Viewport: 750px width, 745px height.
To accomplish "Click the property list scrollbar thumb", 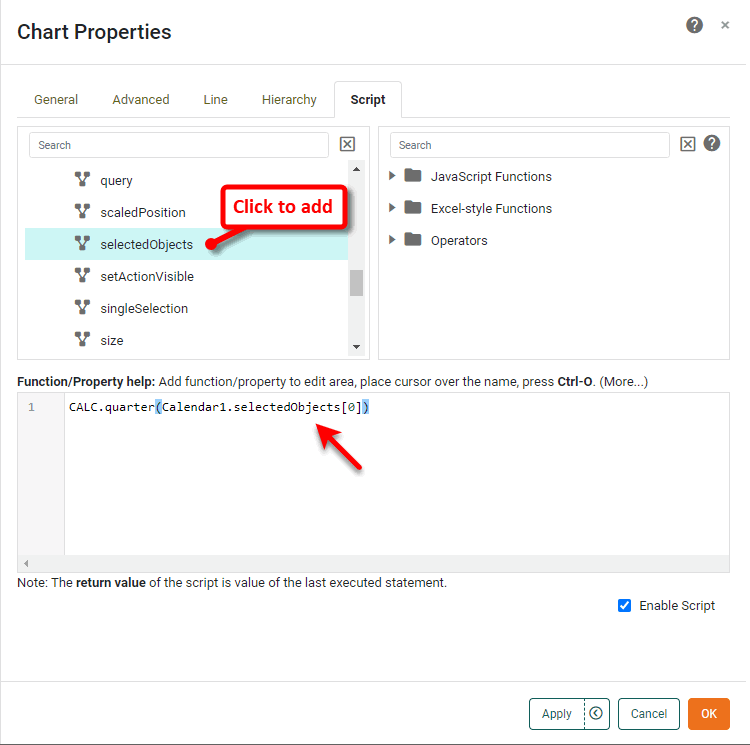I will pyautogui.click(x=356, y=283).
